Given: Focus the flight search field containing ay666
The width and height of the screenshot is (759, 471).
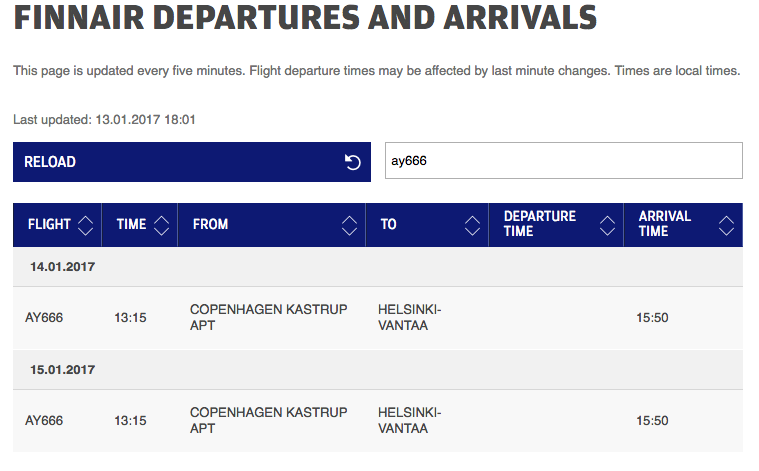Looking at the screenshot, I should point(563,161).
